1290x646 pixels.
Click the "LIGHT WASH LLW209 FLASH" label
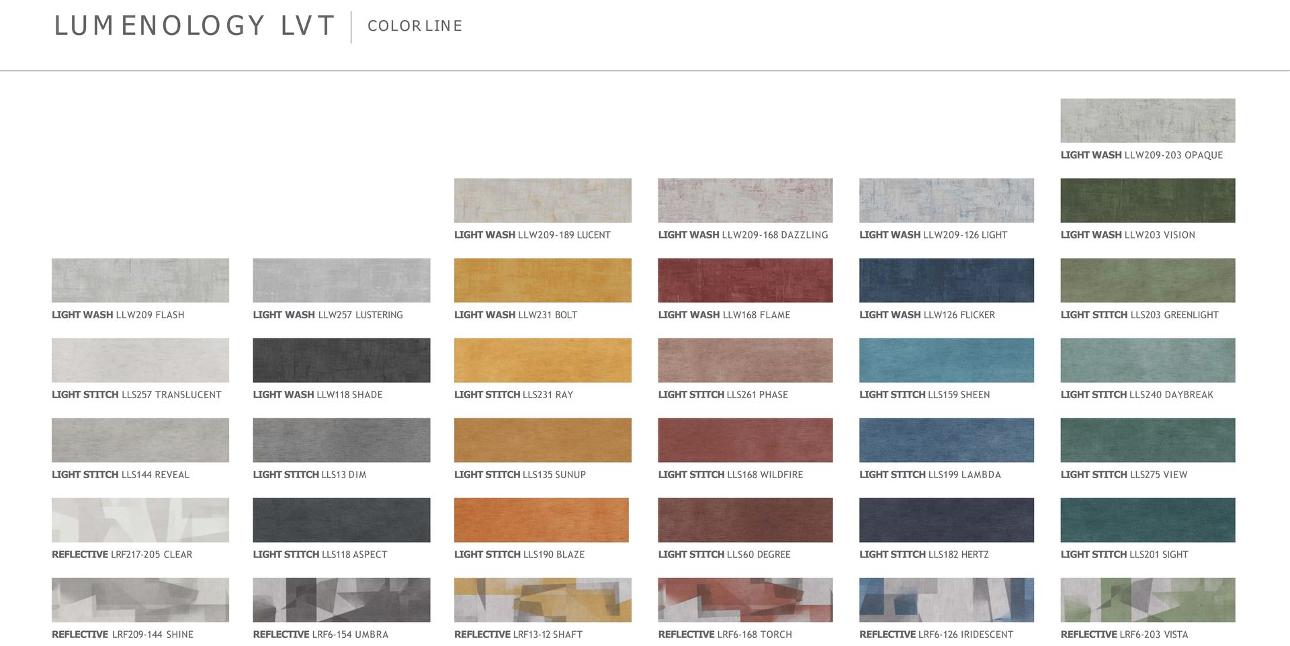(118, 315)
